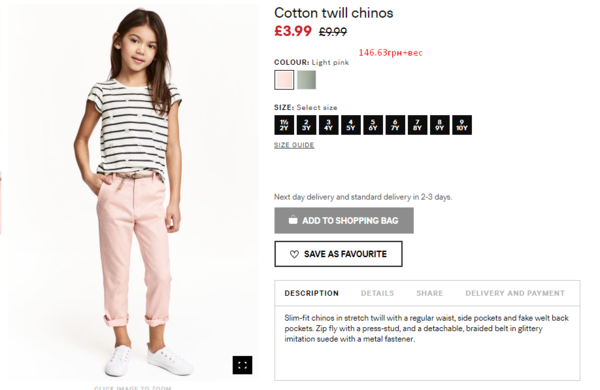Switch to the Details tab
This screenshot has height=390, width=600.
377,293
